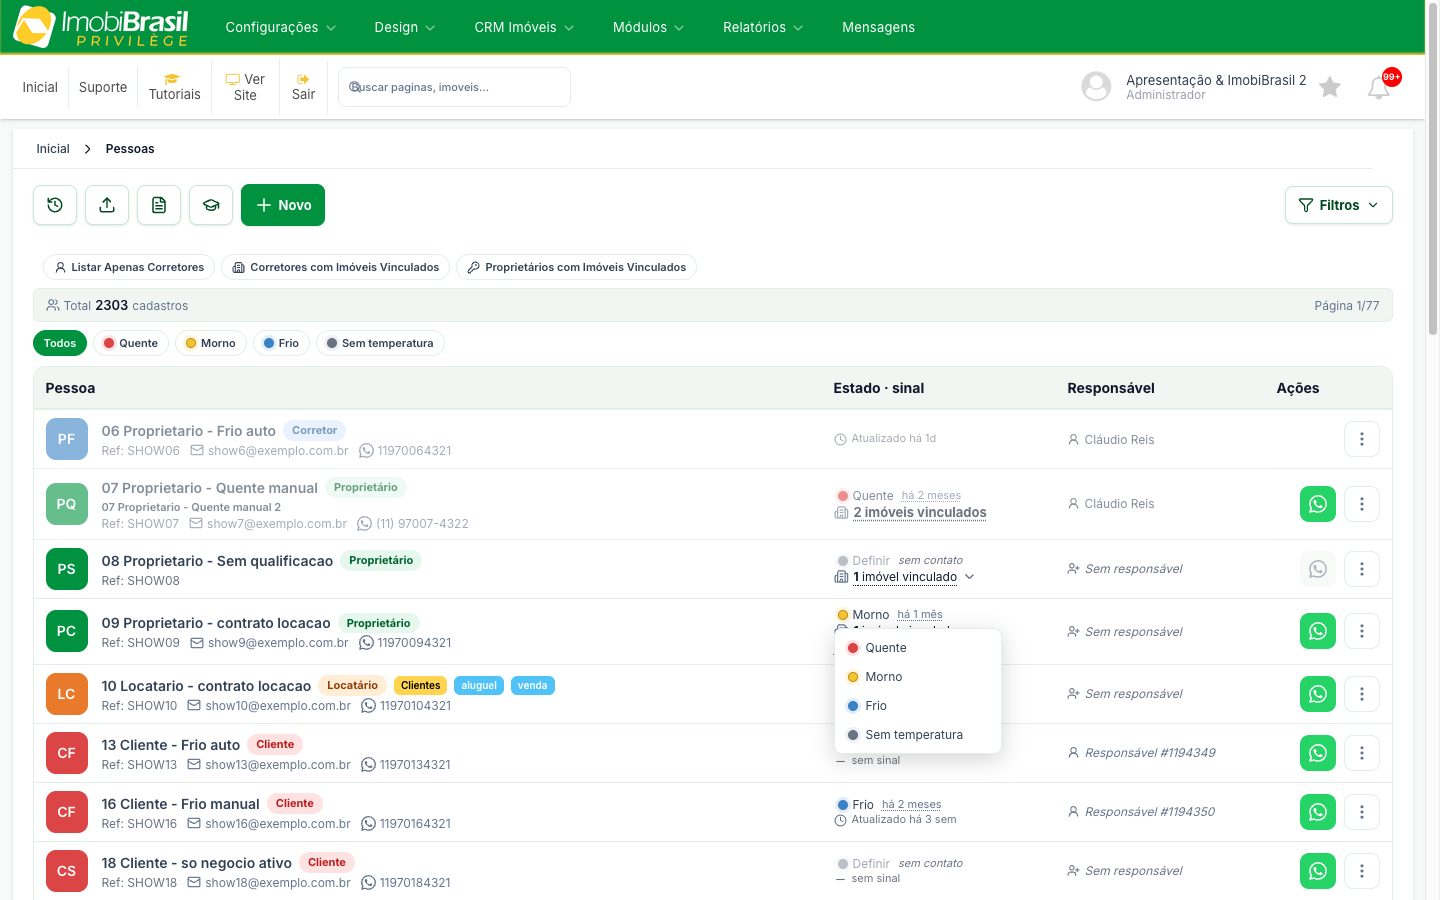
Task: Toggle Proprietários com Imóveis Vinculados filter
Action: pos(576,267)
